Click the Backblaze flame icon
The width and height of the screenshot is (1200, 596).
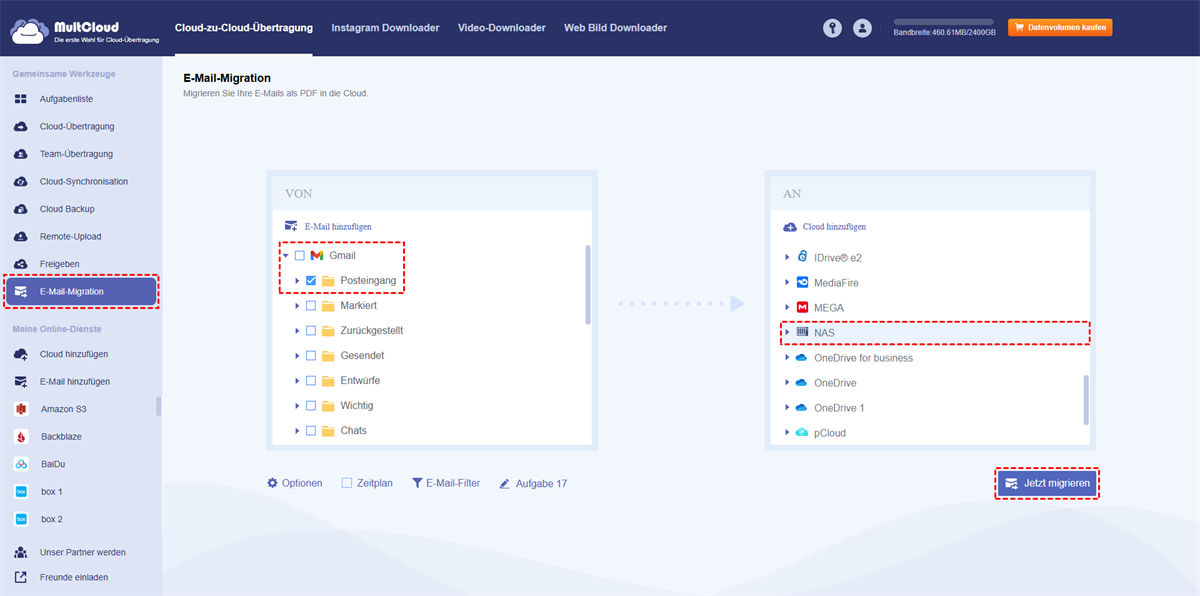(x=21, y=437)
